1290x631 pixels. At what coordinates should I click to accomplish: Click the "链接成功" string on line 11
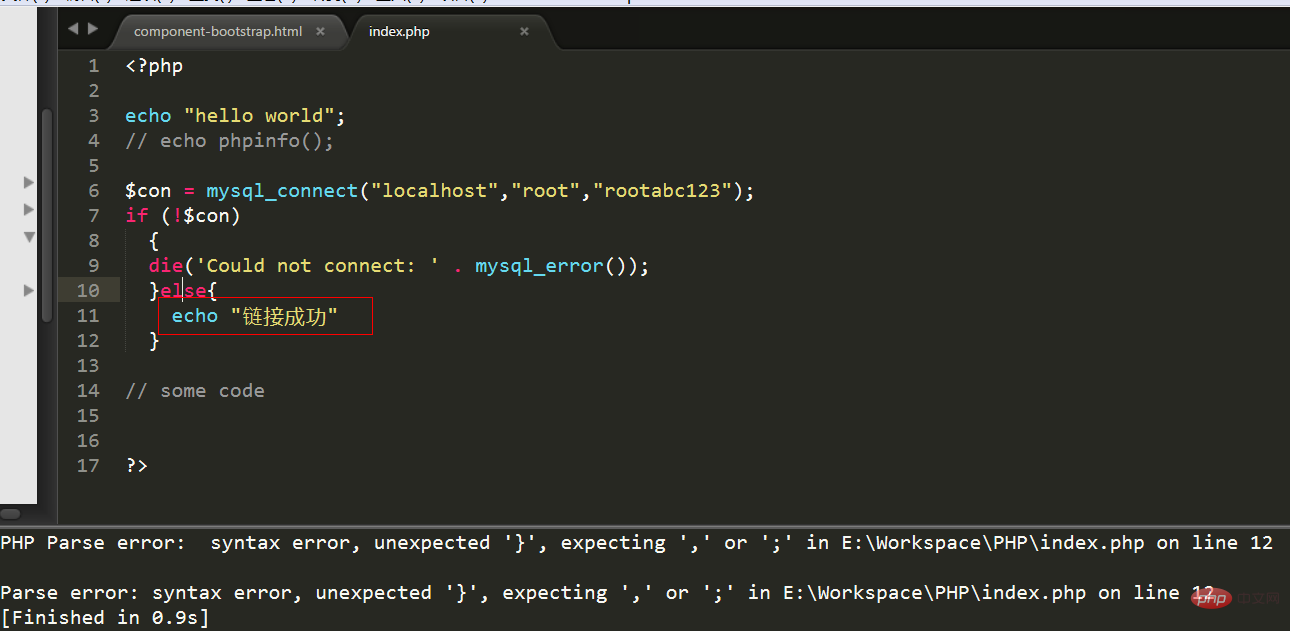point(284,316)
